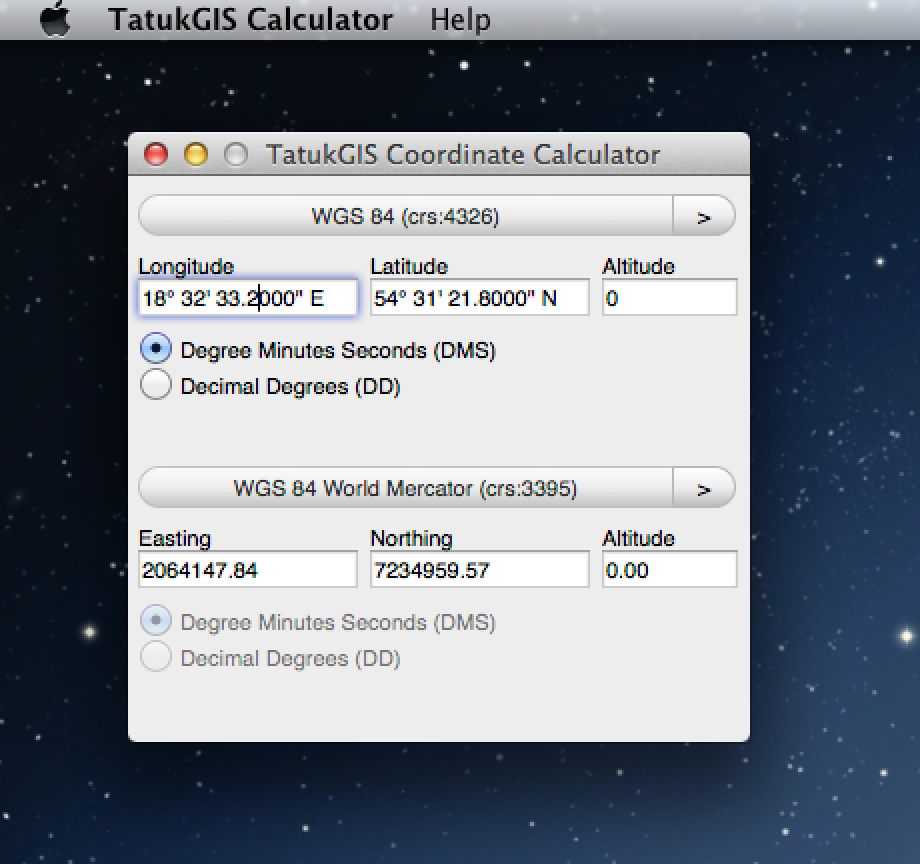Click the TatukGIS Coordinate Calculator window title
The image size is (920, 864).
(x=463, y=155)
